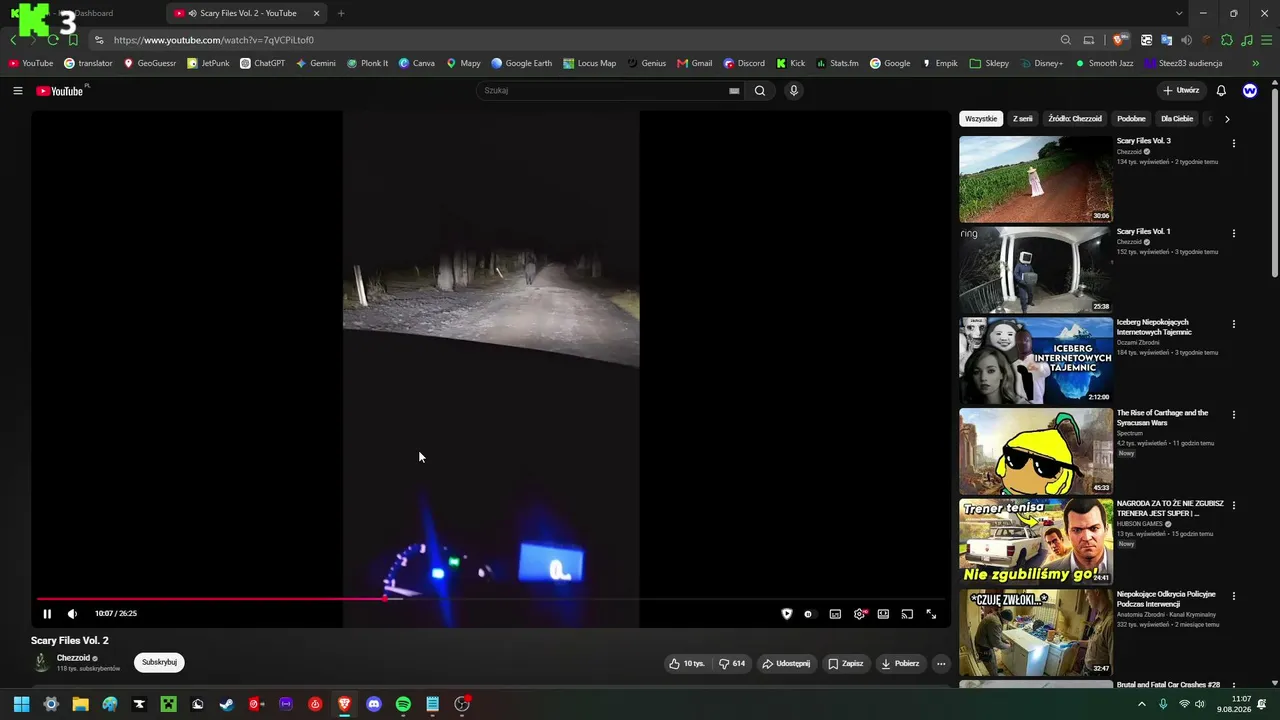Like the video with thumbs up
The width and height of the screenshot is (1280, 720).
(x=687, y=663)
